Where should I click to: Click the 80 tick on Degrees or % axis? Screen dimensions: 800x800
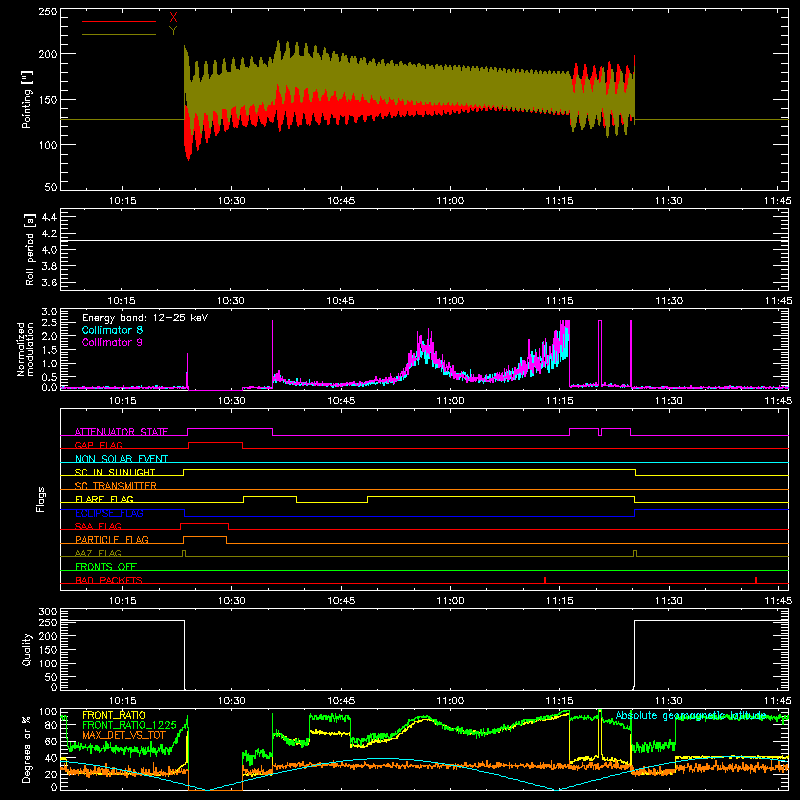click(51, 725)
